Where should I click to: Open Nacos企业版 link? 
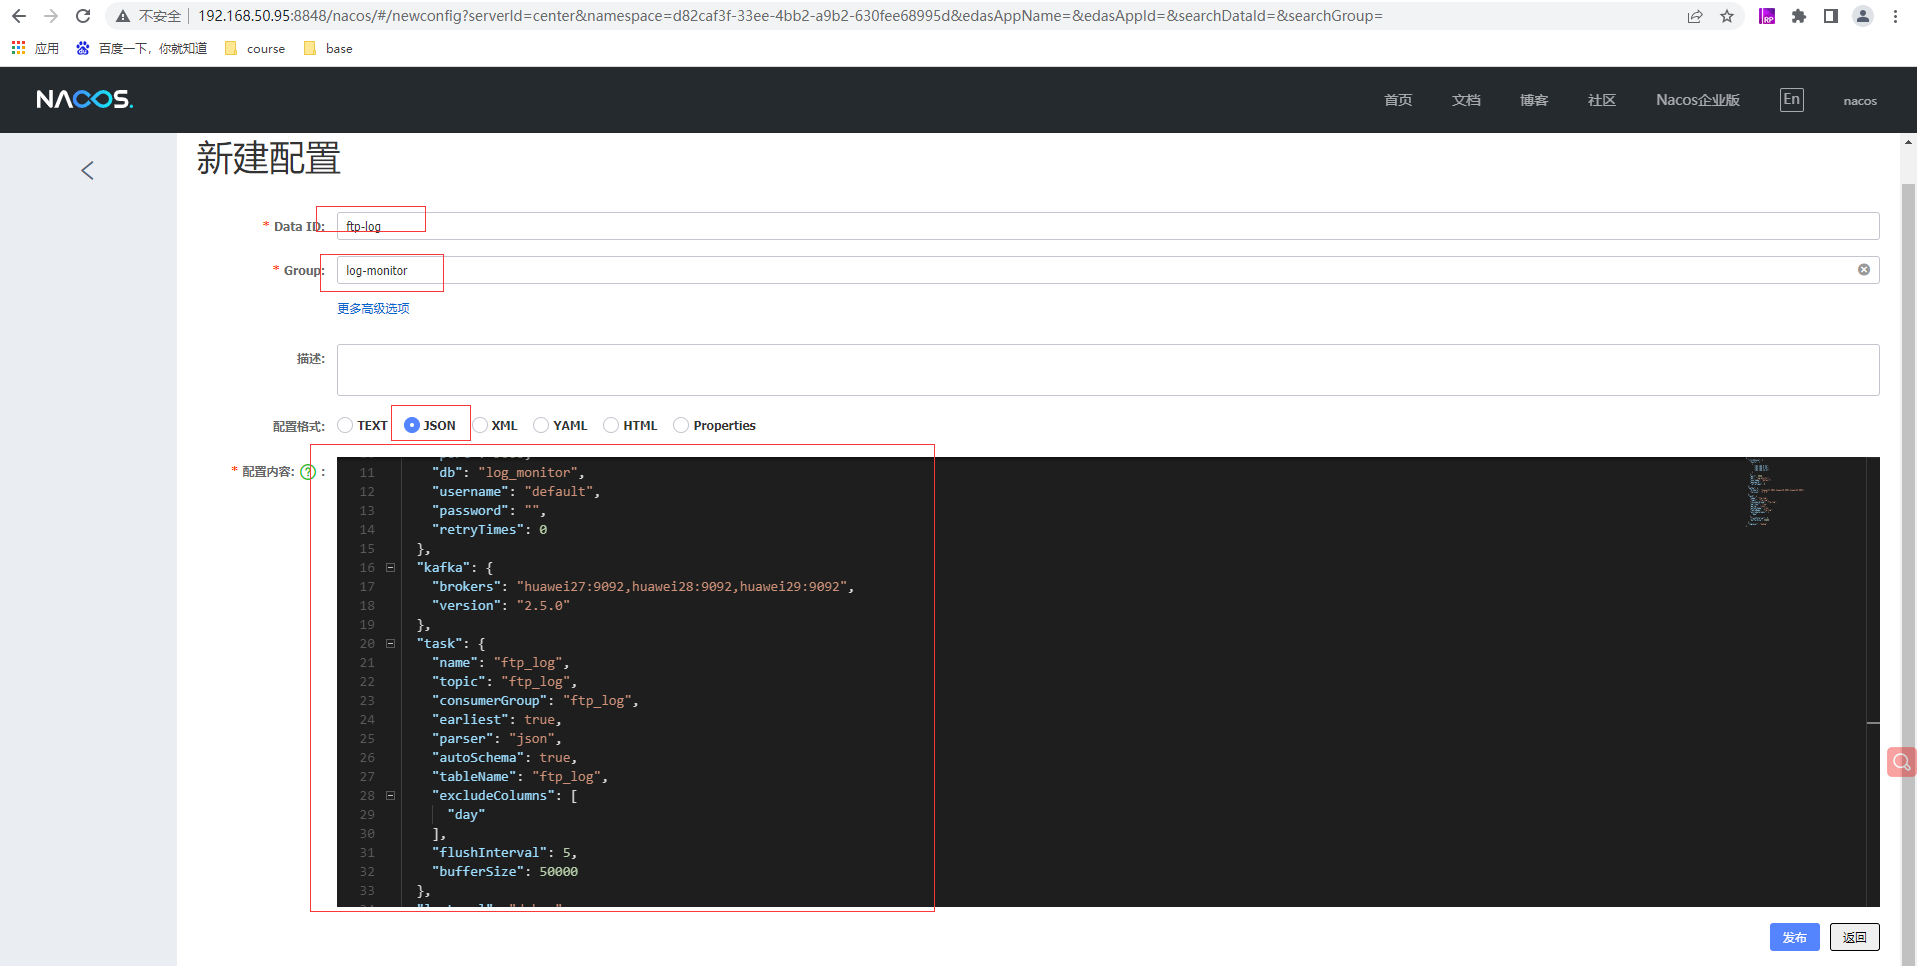(1698, 100)
